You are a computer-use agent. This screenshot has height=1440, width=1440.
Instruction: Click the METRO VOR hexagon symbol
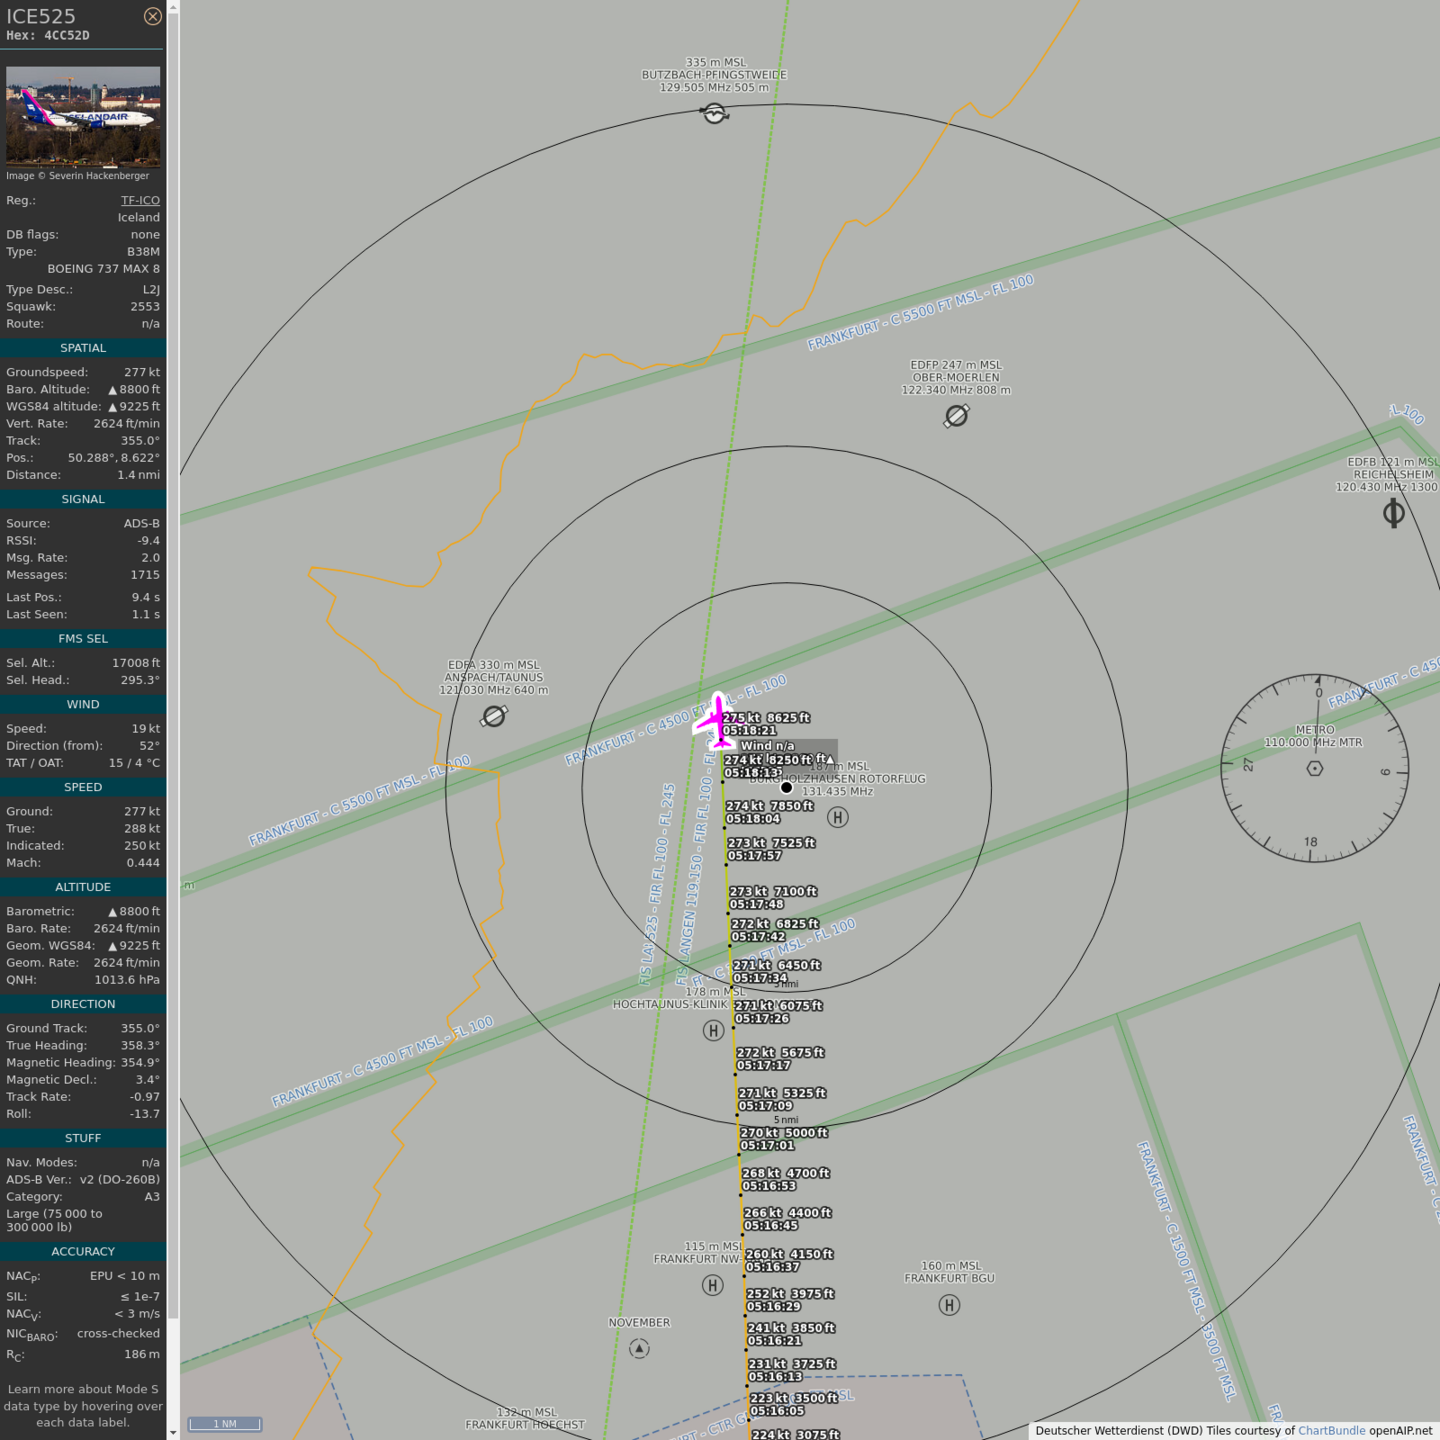(x=1315, y=768)
